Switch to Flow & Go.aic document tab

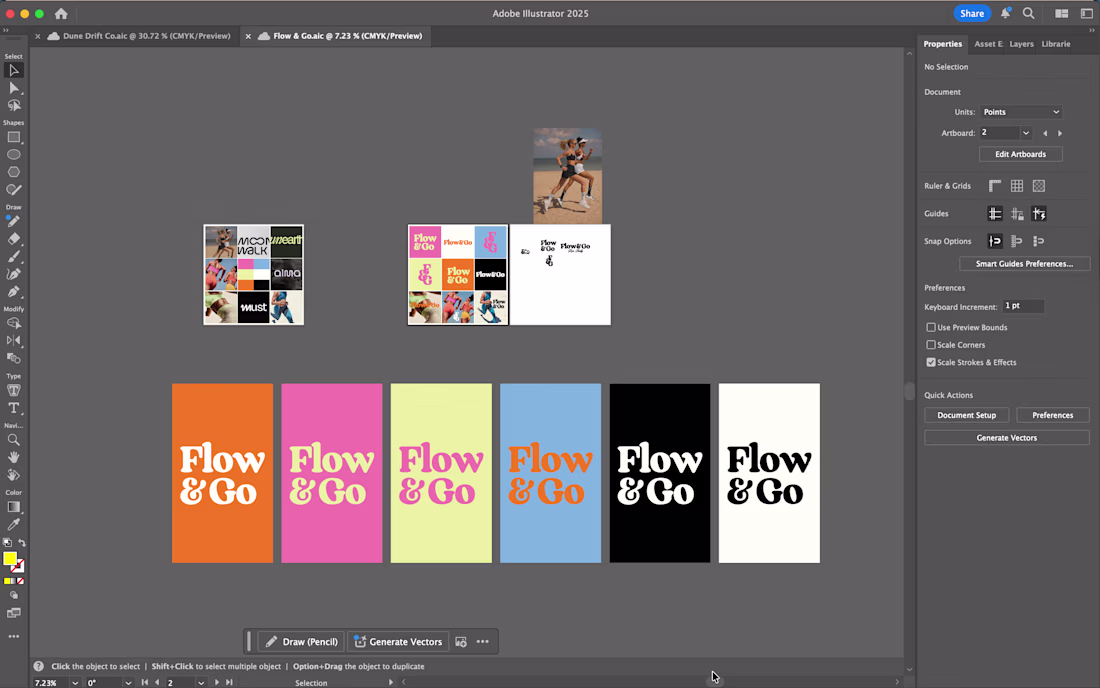347,36
